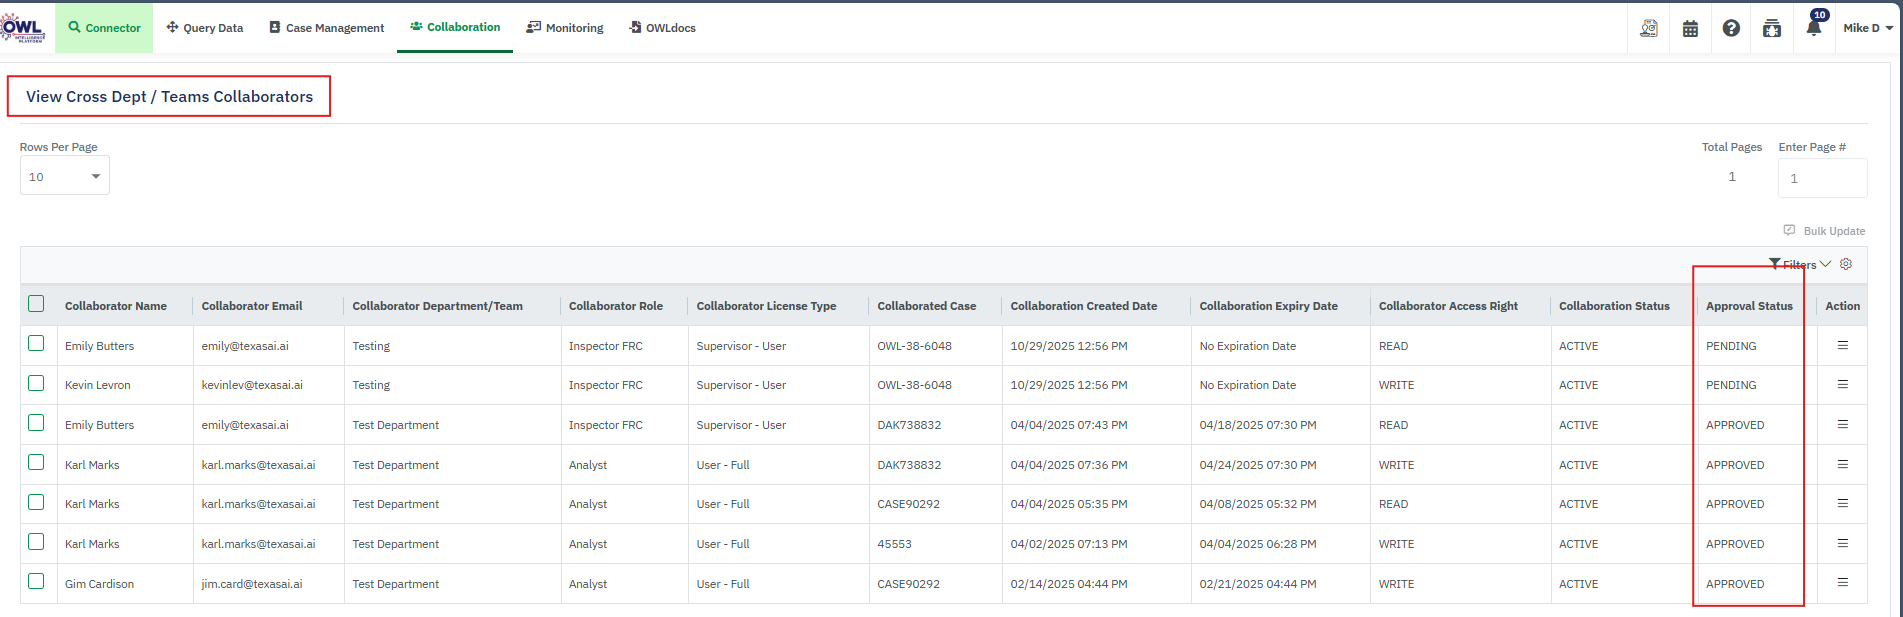The width and height of the screenshot is (1903, 617).
Task: Open the calendar icon in top bar
Action: pyautogui.click(x=1690, y=29)
